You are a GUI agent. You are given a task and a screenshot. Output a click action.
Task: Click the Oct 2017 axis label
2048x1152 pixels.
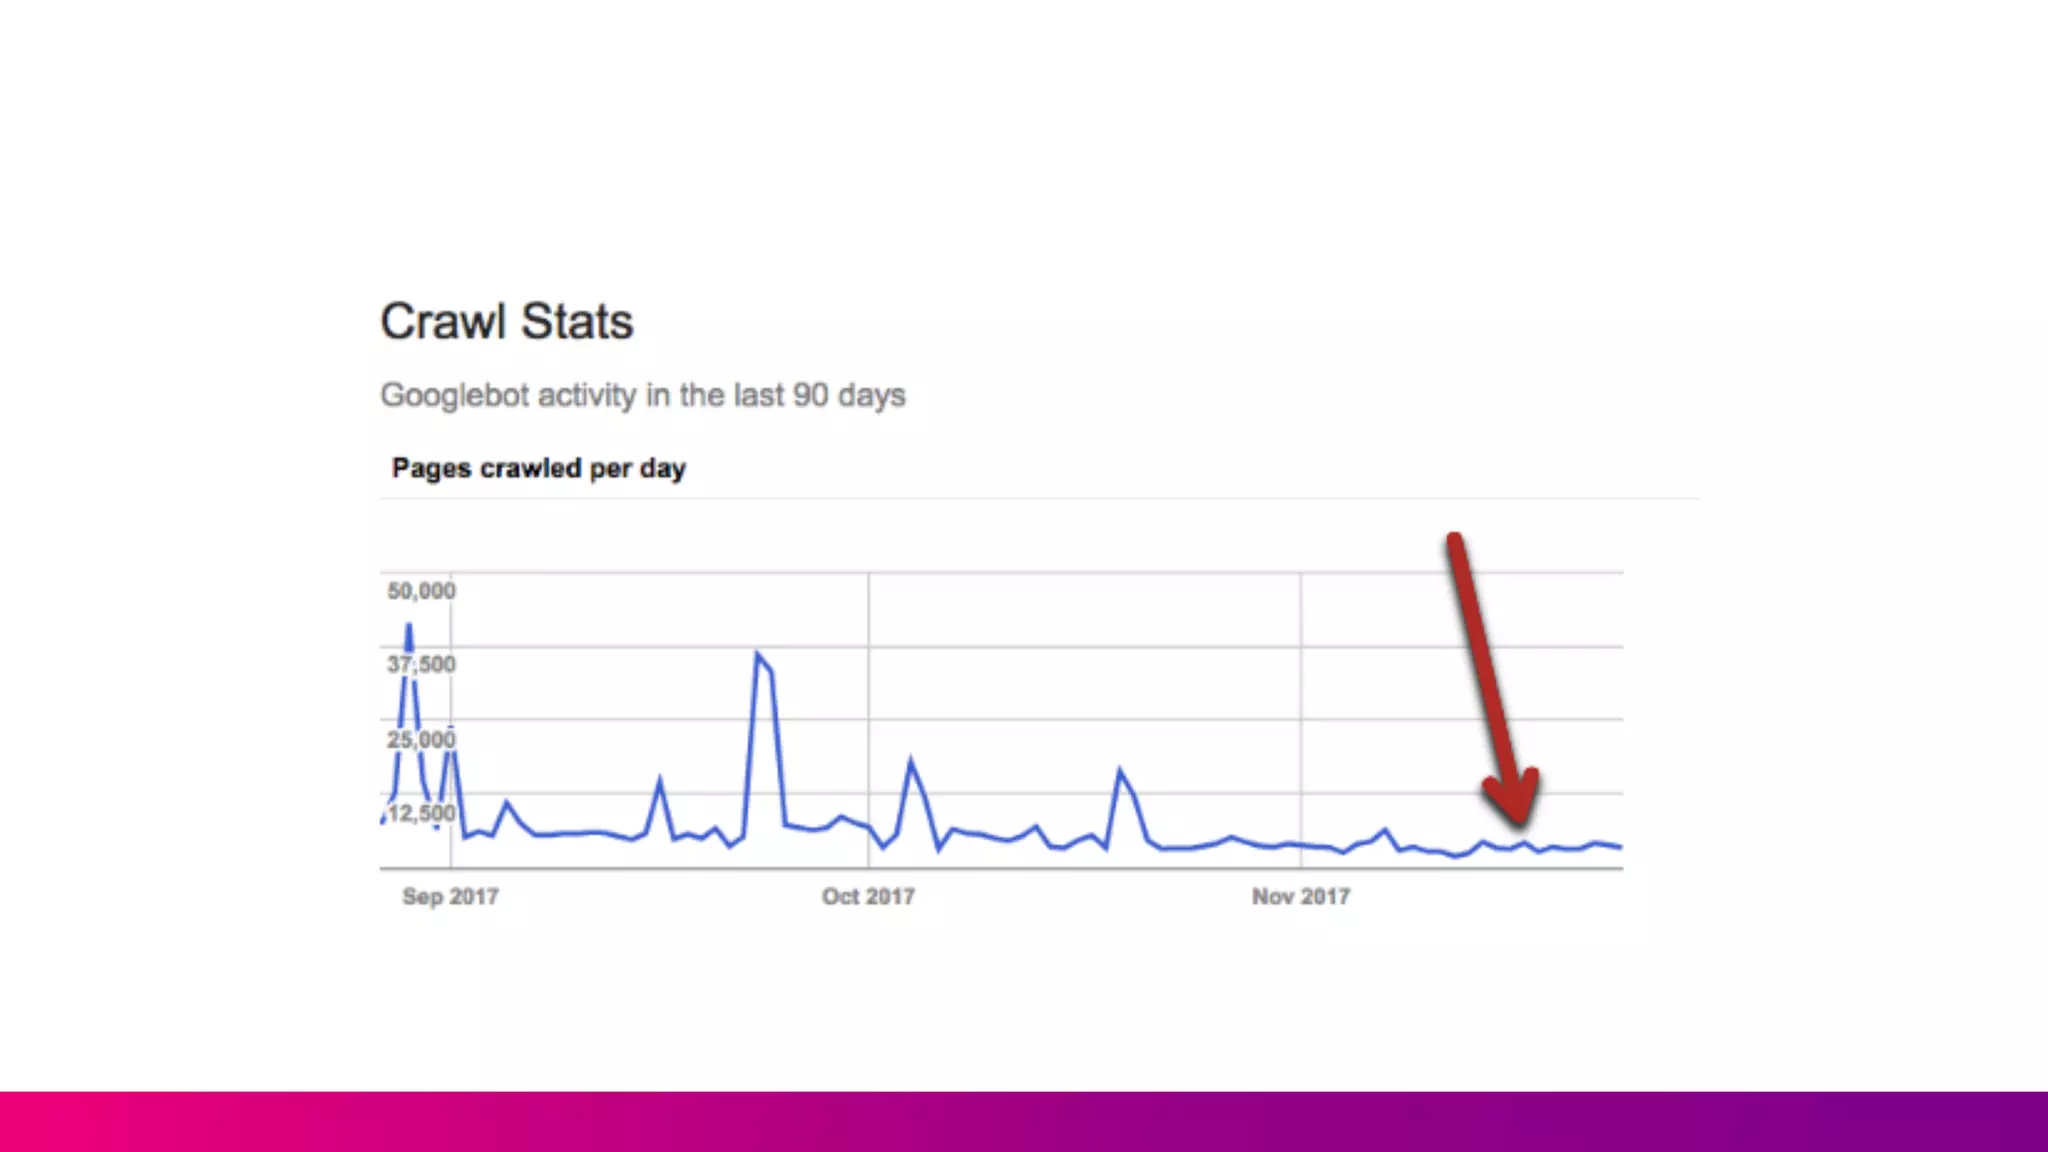tap(868, 897)
